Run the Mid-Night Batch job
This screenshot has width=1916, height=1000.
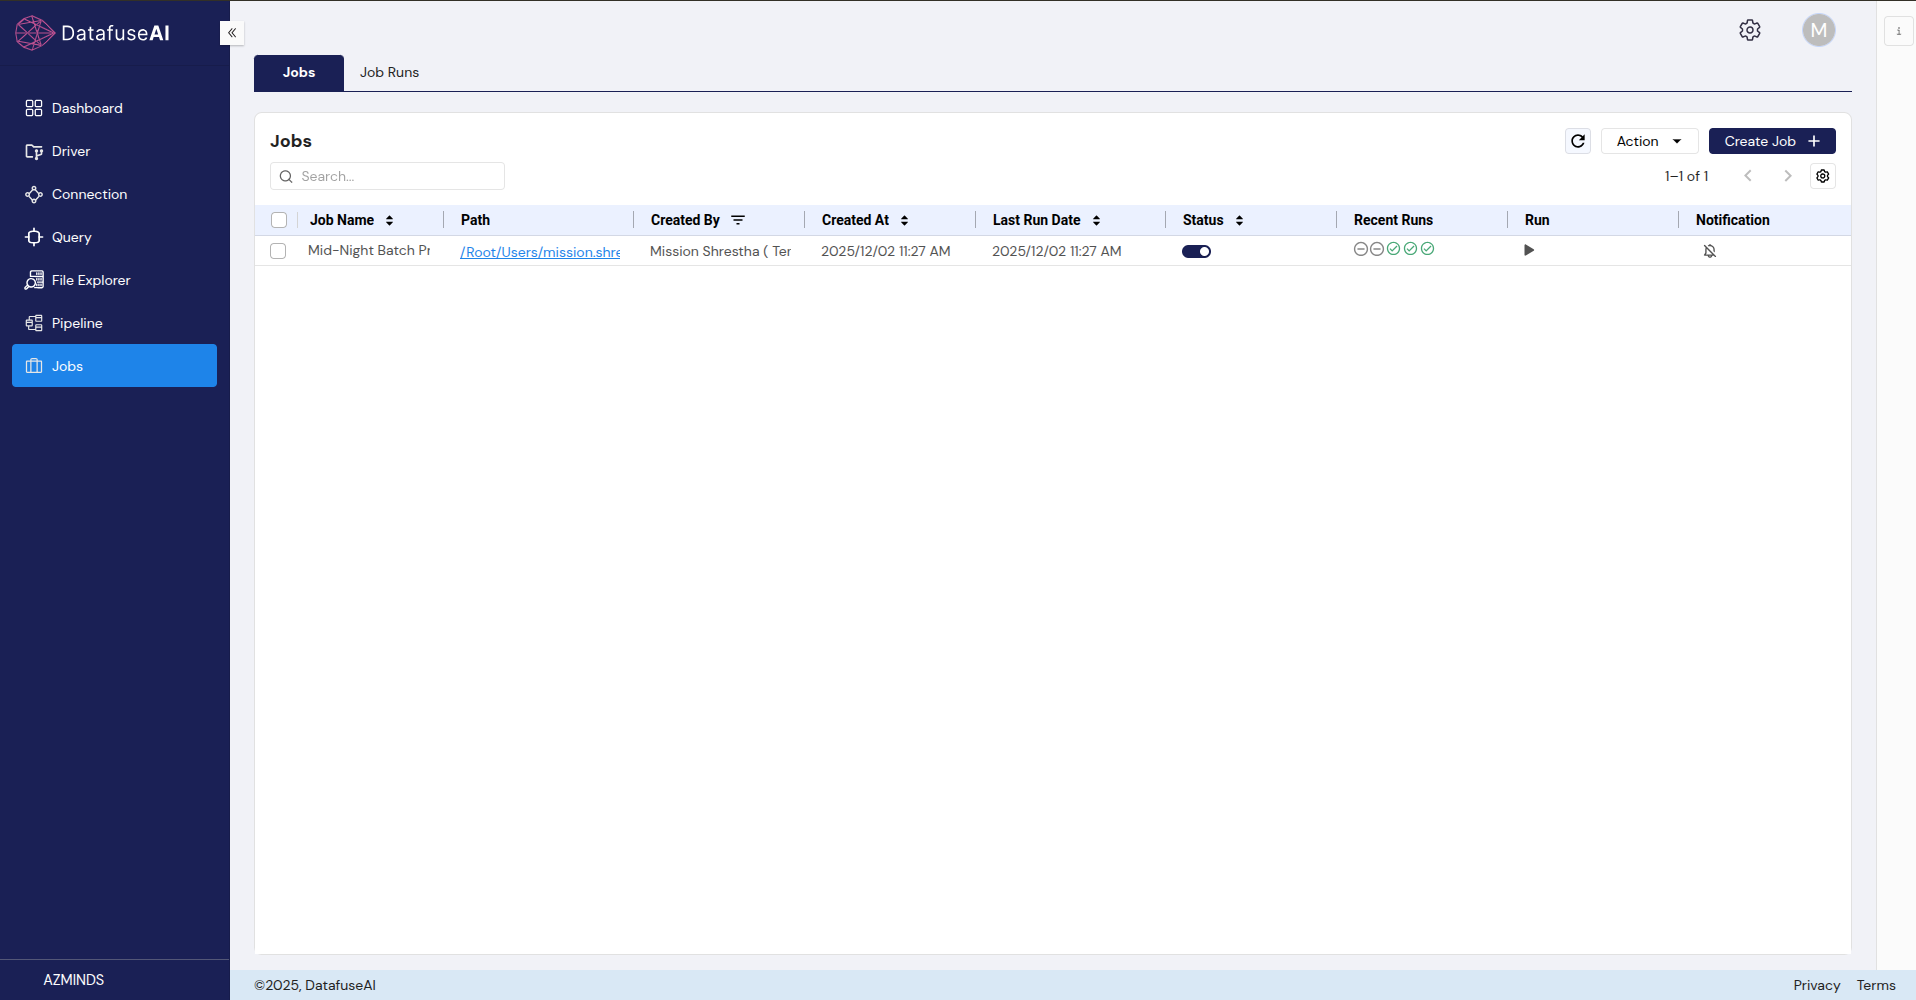[1529, 250]
